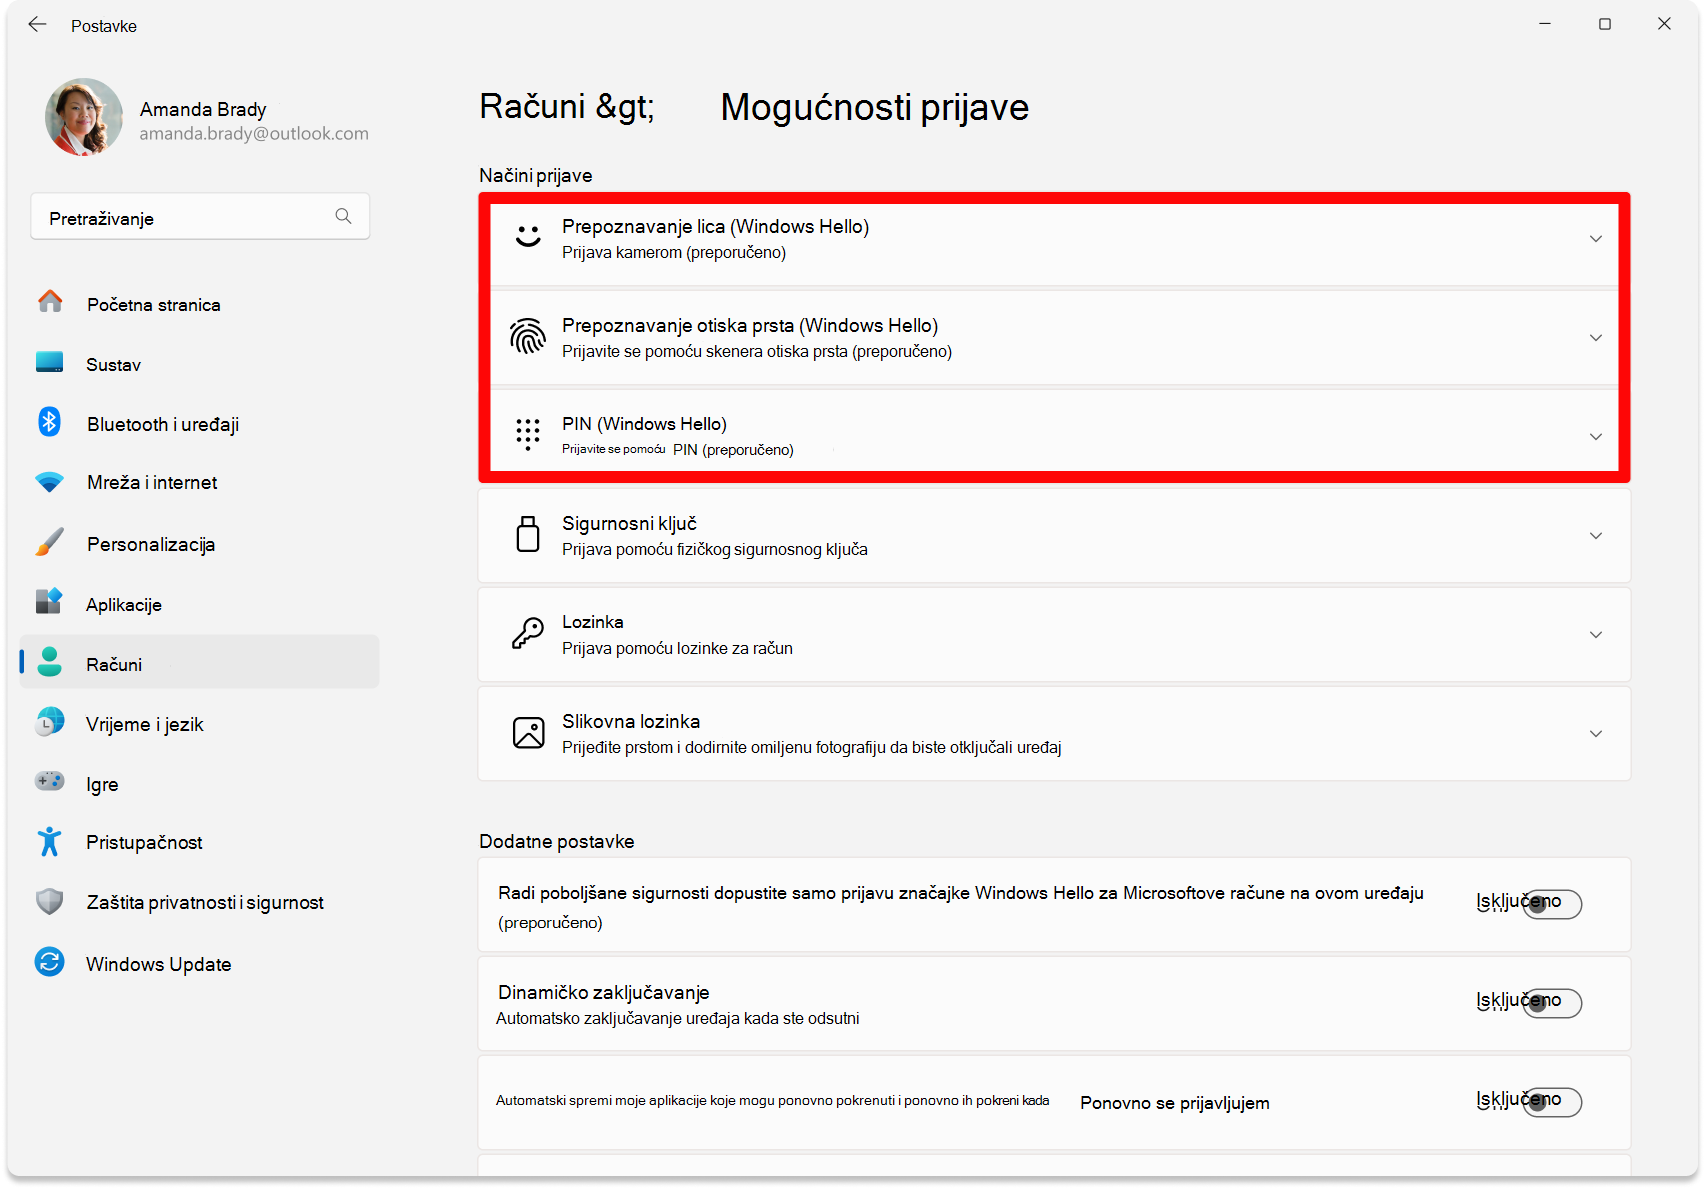Maximize the Postavke window

tap(1605, 24)
